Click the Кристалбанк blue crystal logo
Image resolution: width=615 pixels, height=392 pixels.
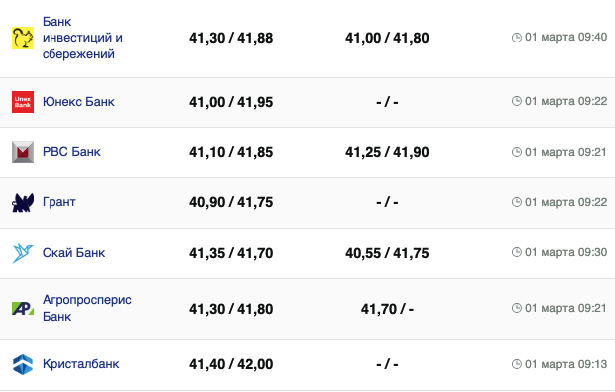23,364
